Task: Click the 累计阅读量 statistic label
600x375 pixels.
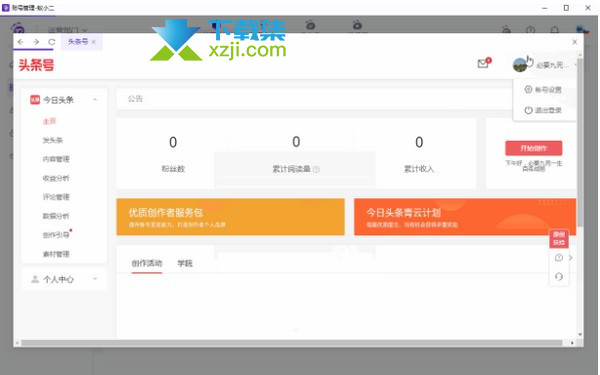Action: click(x=291, y=169)
